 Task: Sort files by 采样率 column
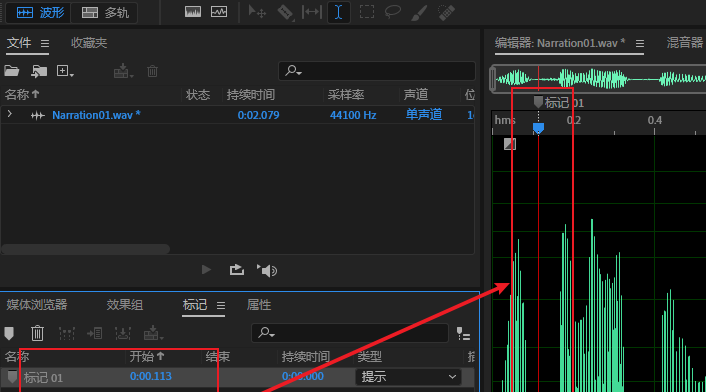[x=346, y=95]
